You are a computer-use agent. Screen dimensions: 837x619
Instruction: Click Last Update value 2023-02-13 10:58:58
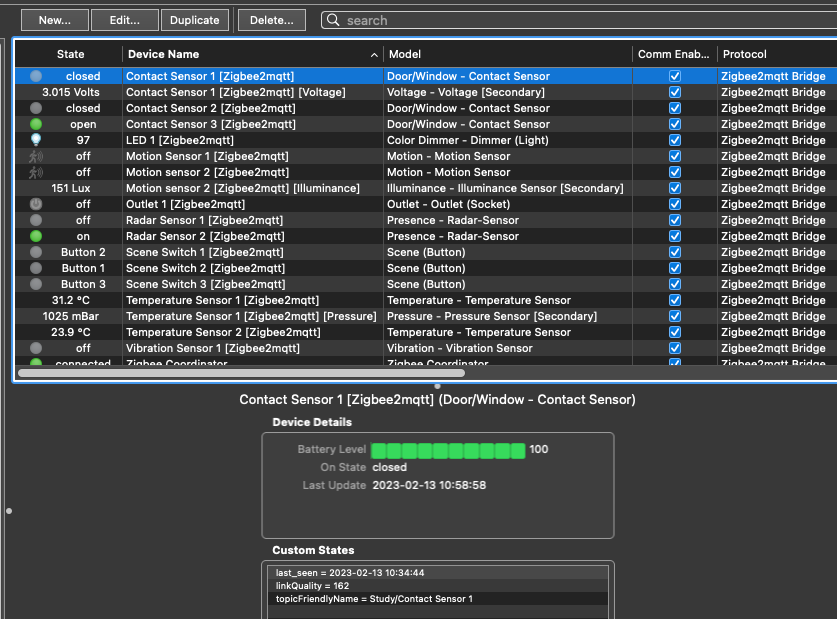point(429,485)
